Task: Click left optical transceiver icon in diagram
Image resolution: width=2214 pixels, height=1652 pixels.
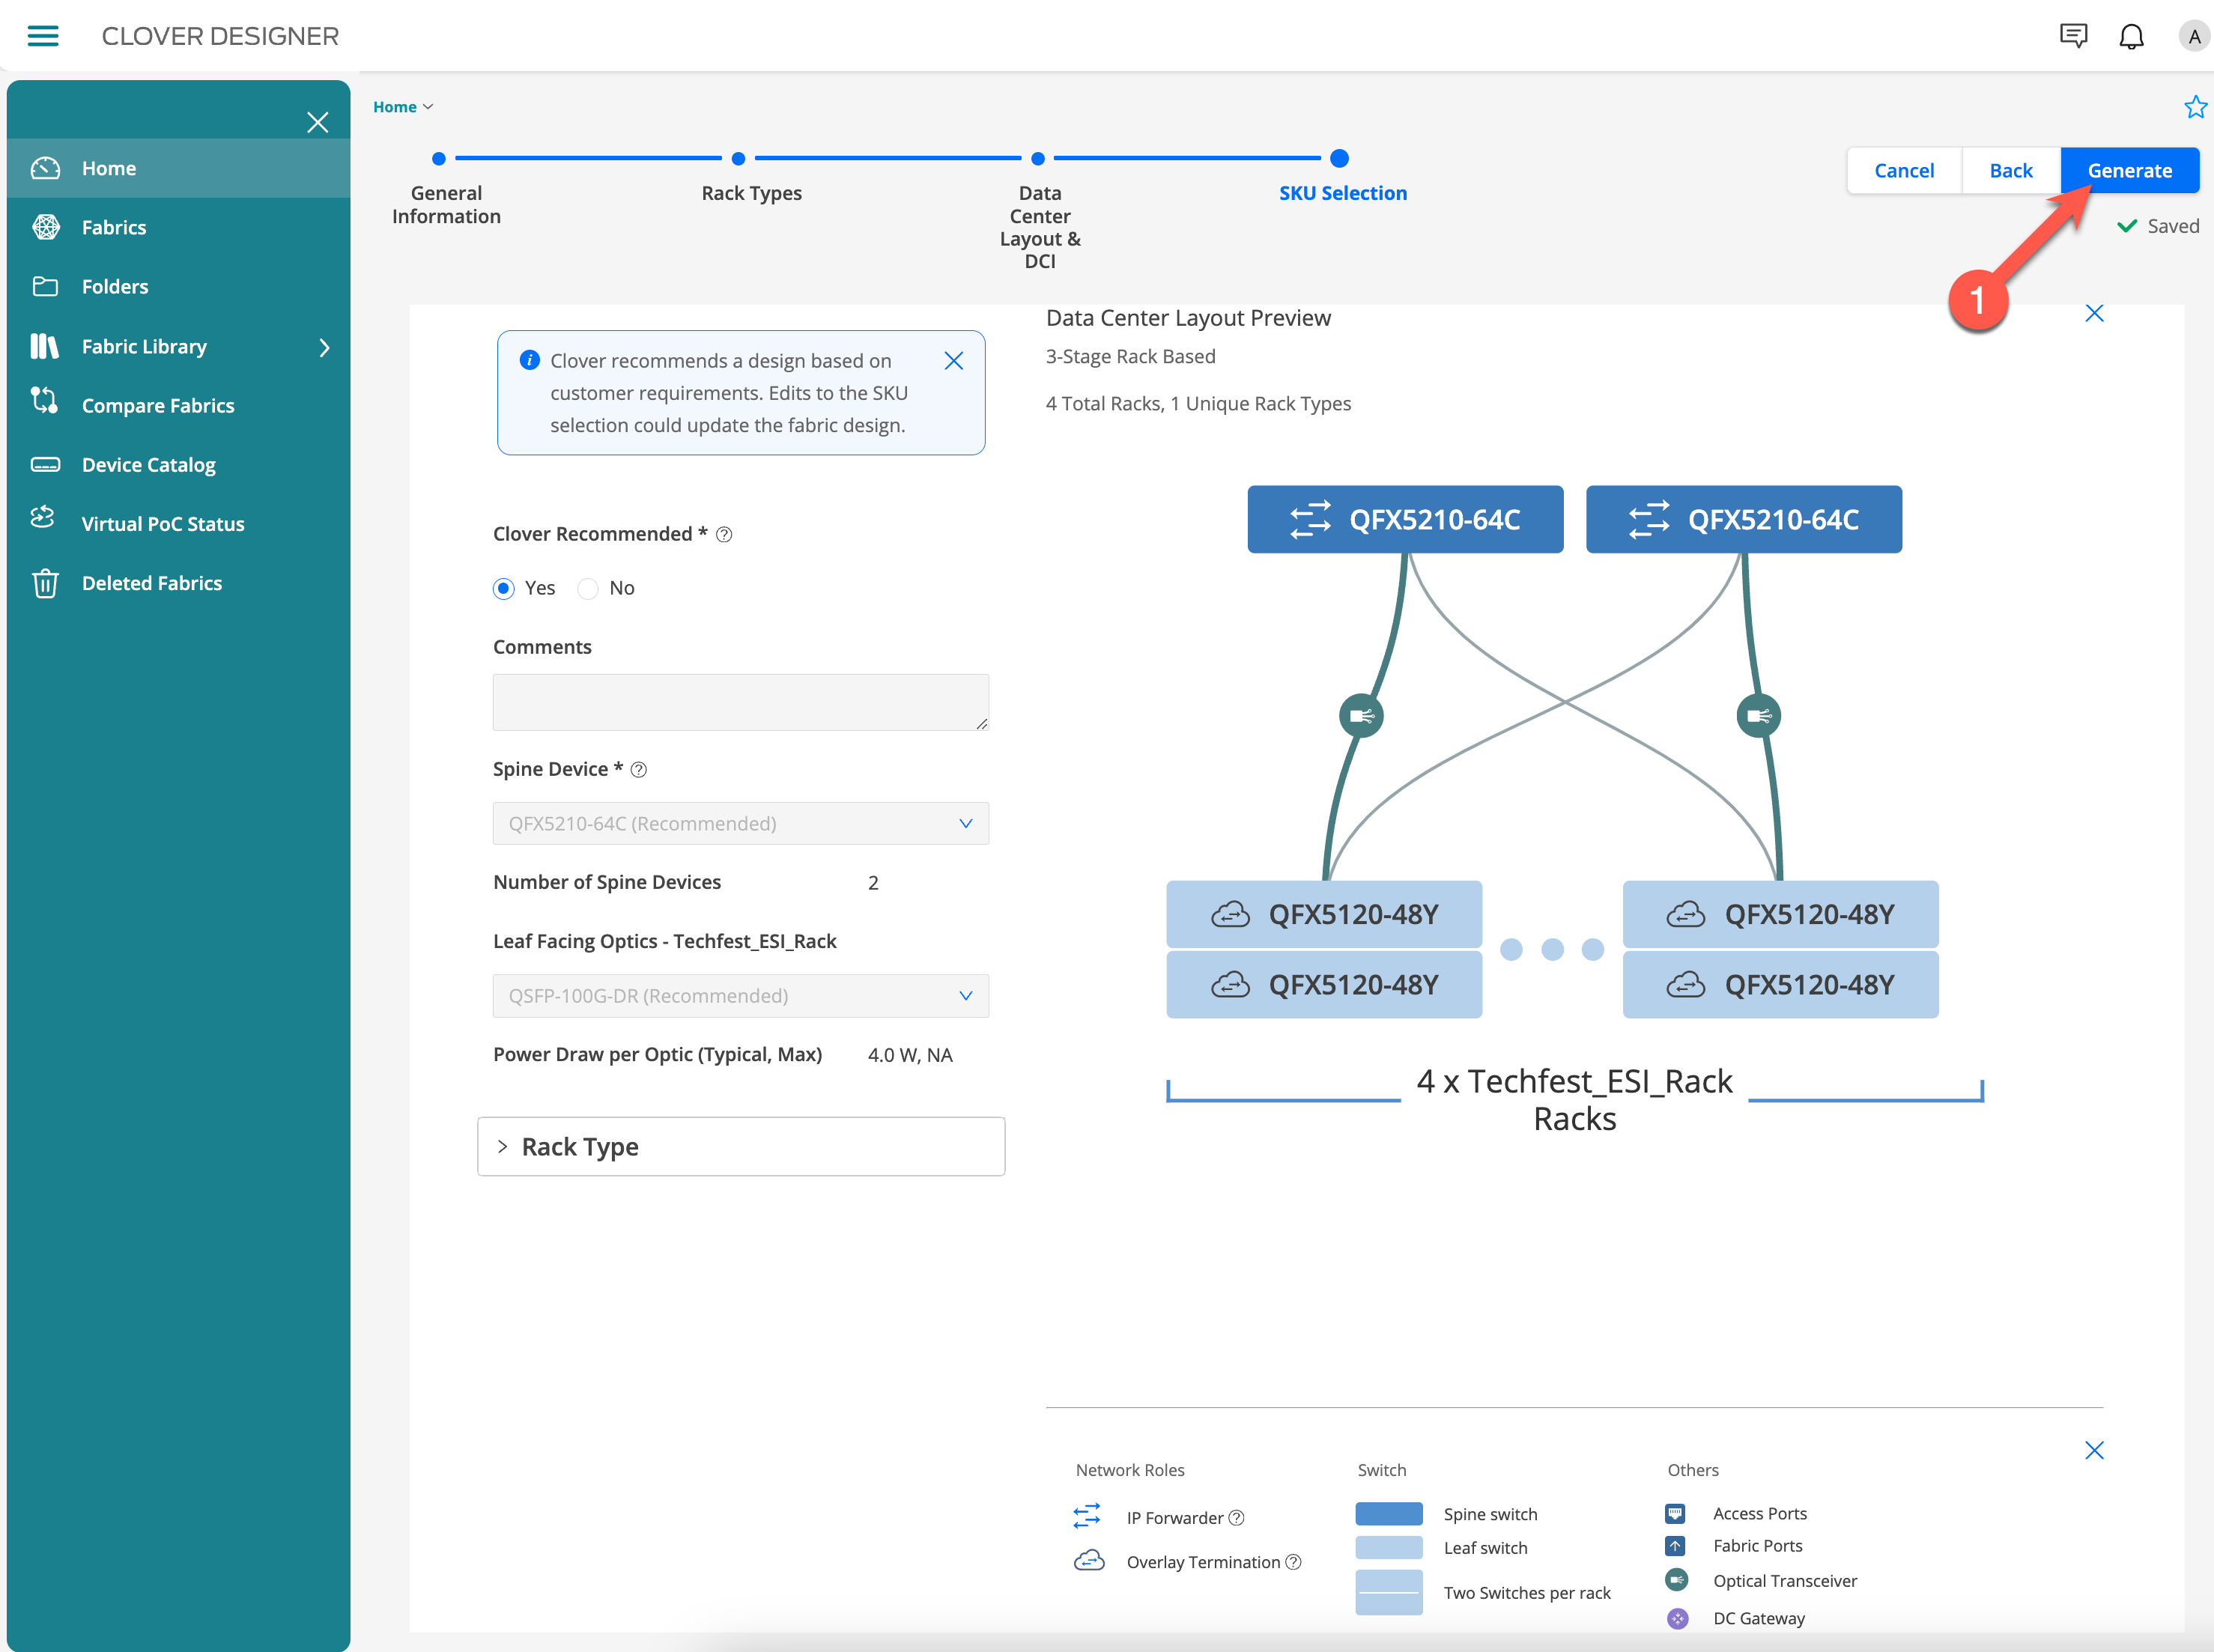Action: (1361, 716)
